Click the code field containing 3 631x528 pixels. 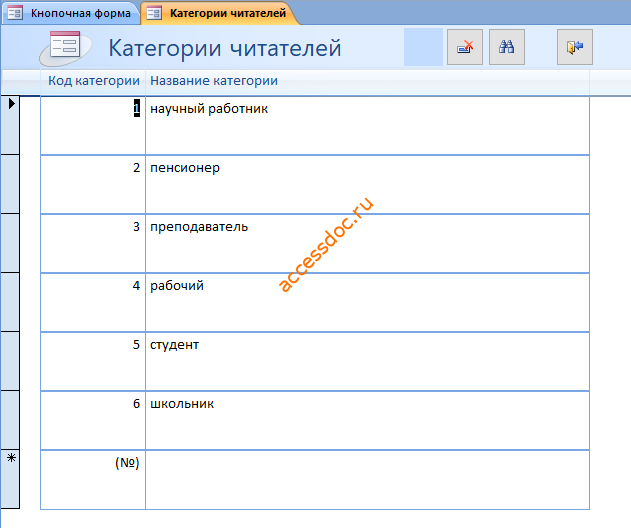93,243
